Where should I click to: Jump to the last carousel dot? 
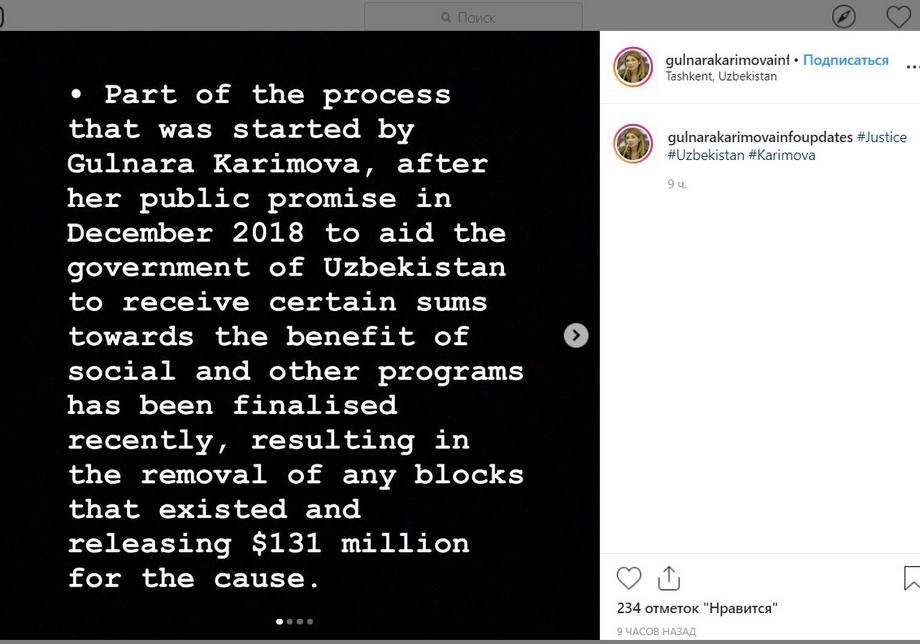(x=310, y=622)
